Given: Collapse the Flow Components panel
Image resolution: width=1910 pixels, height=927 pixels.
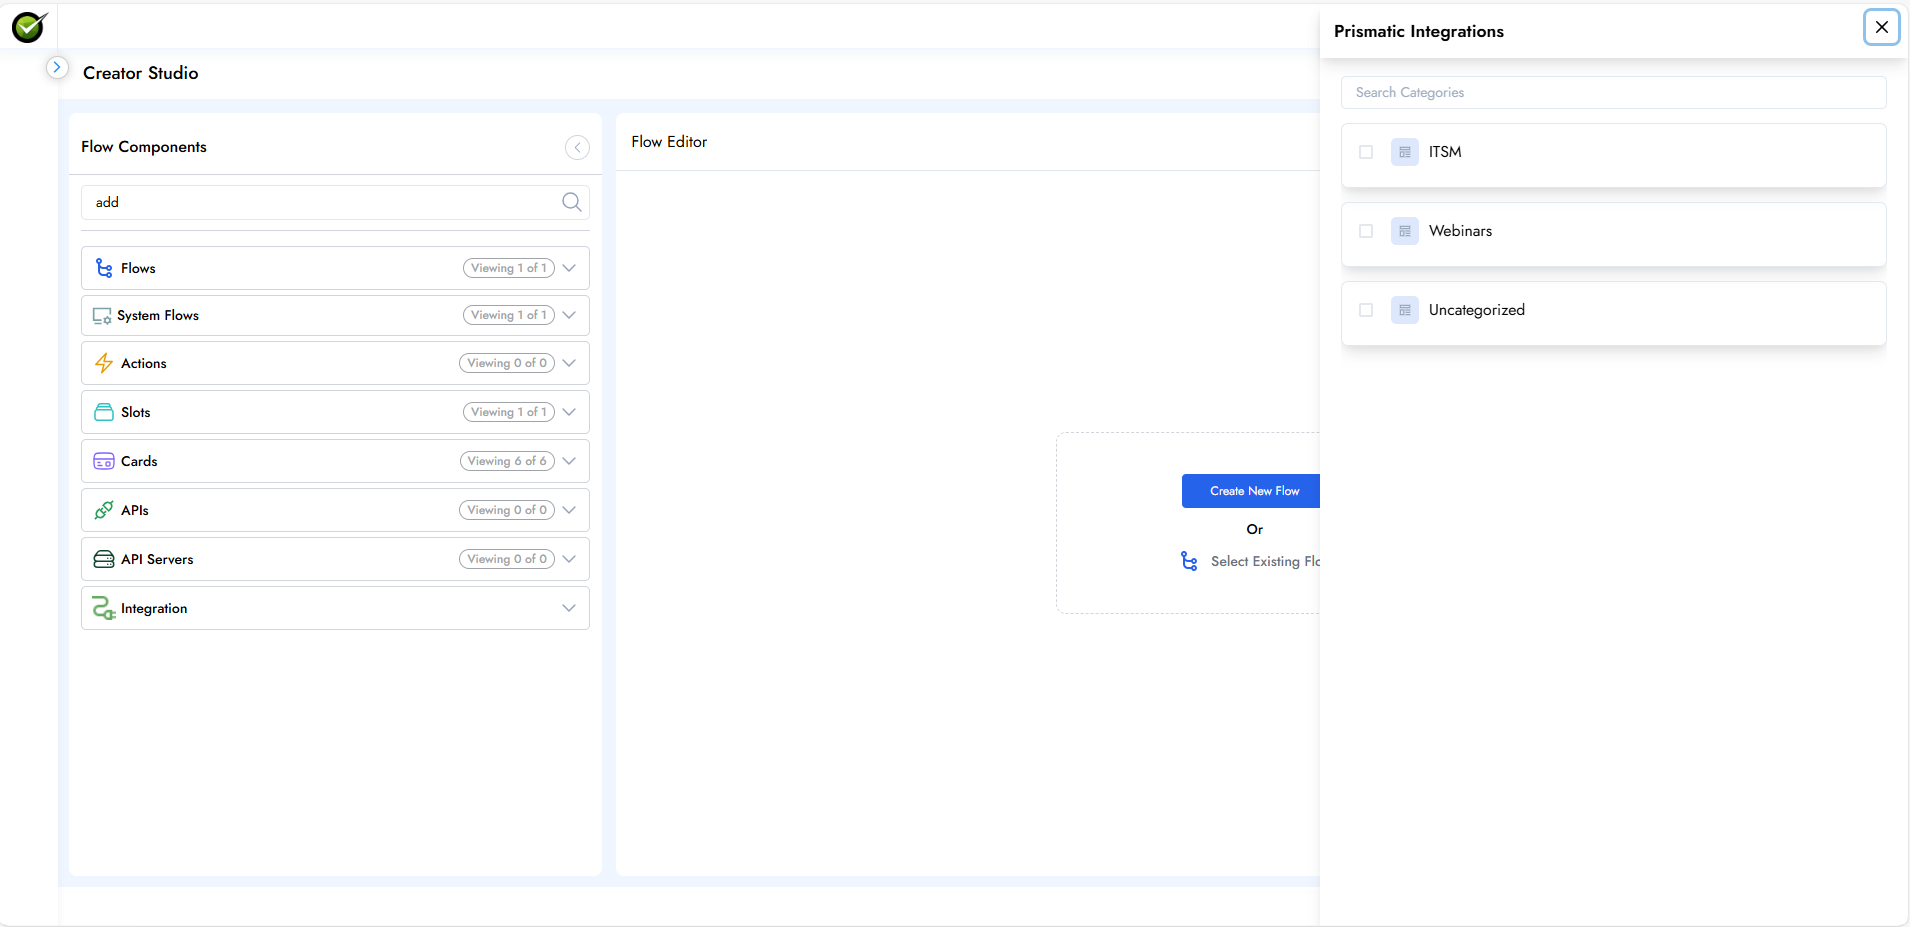Looking at the screenshot, I should tap(577, 147).
